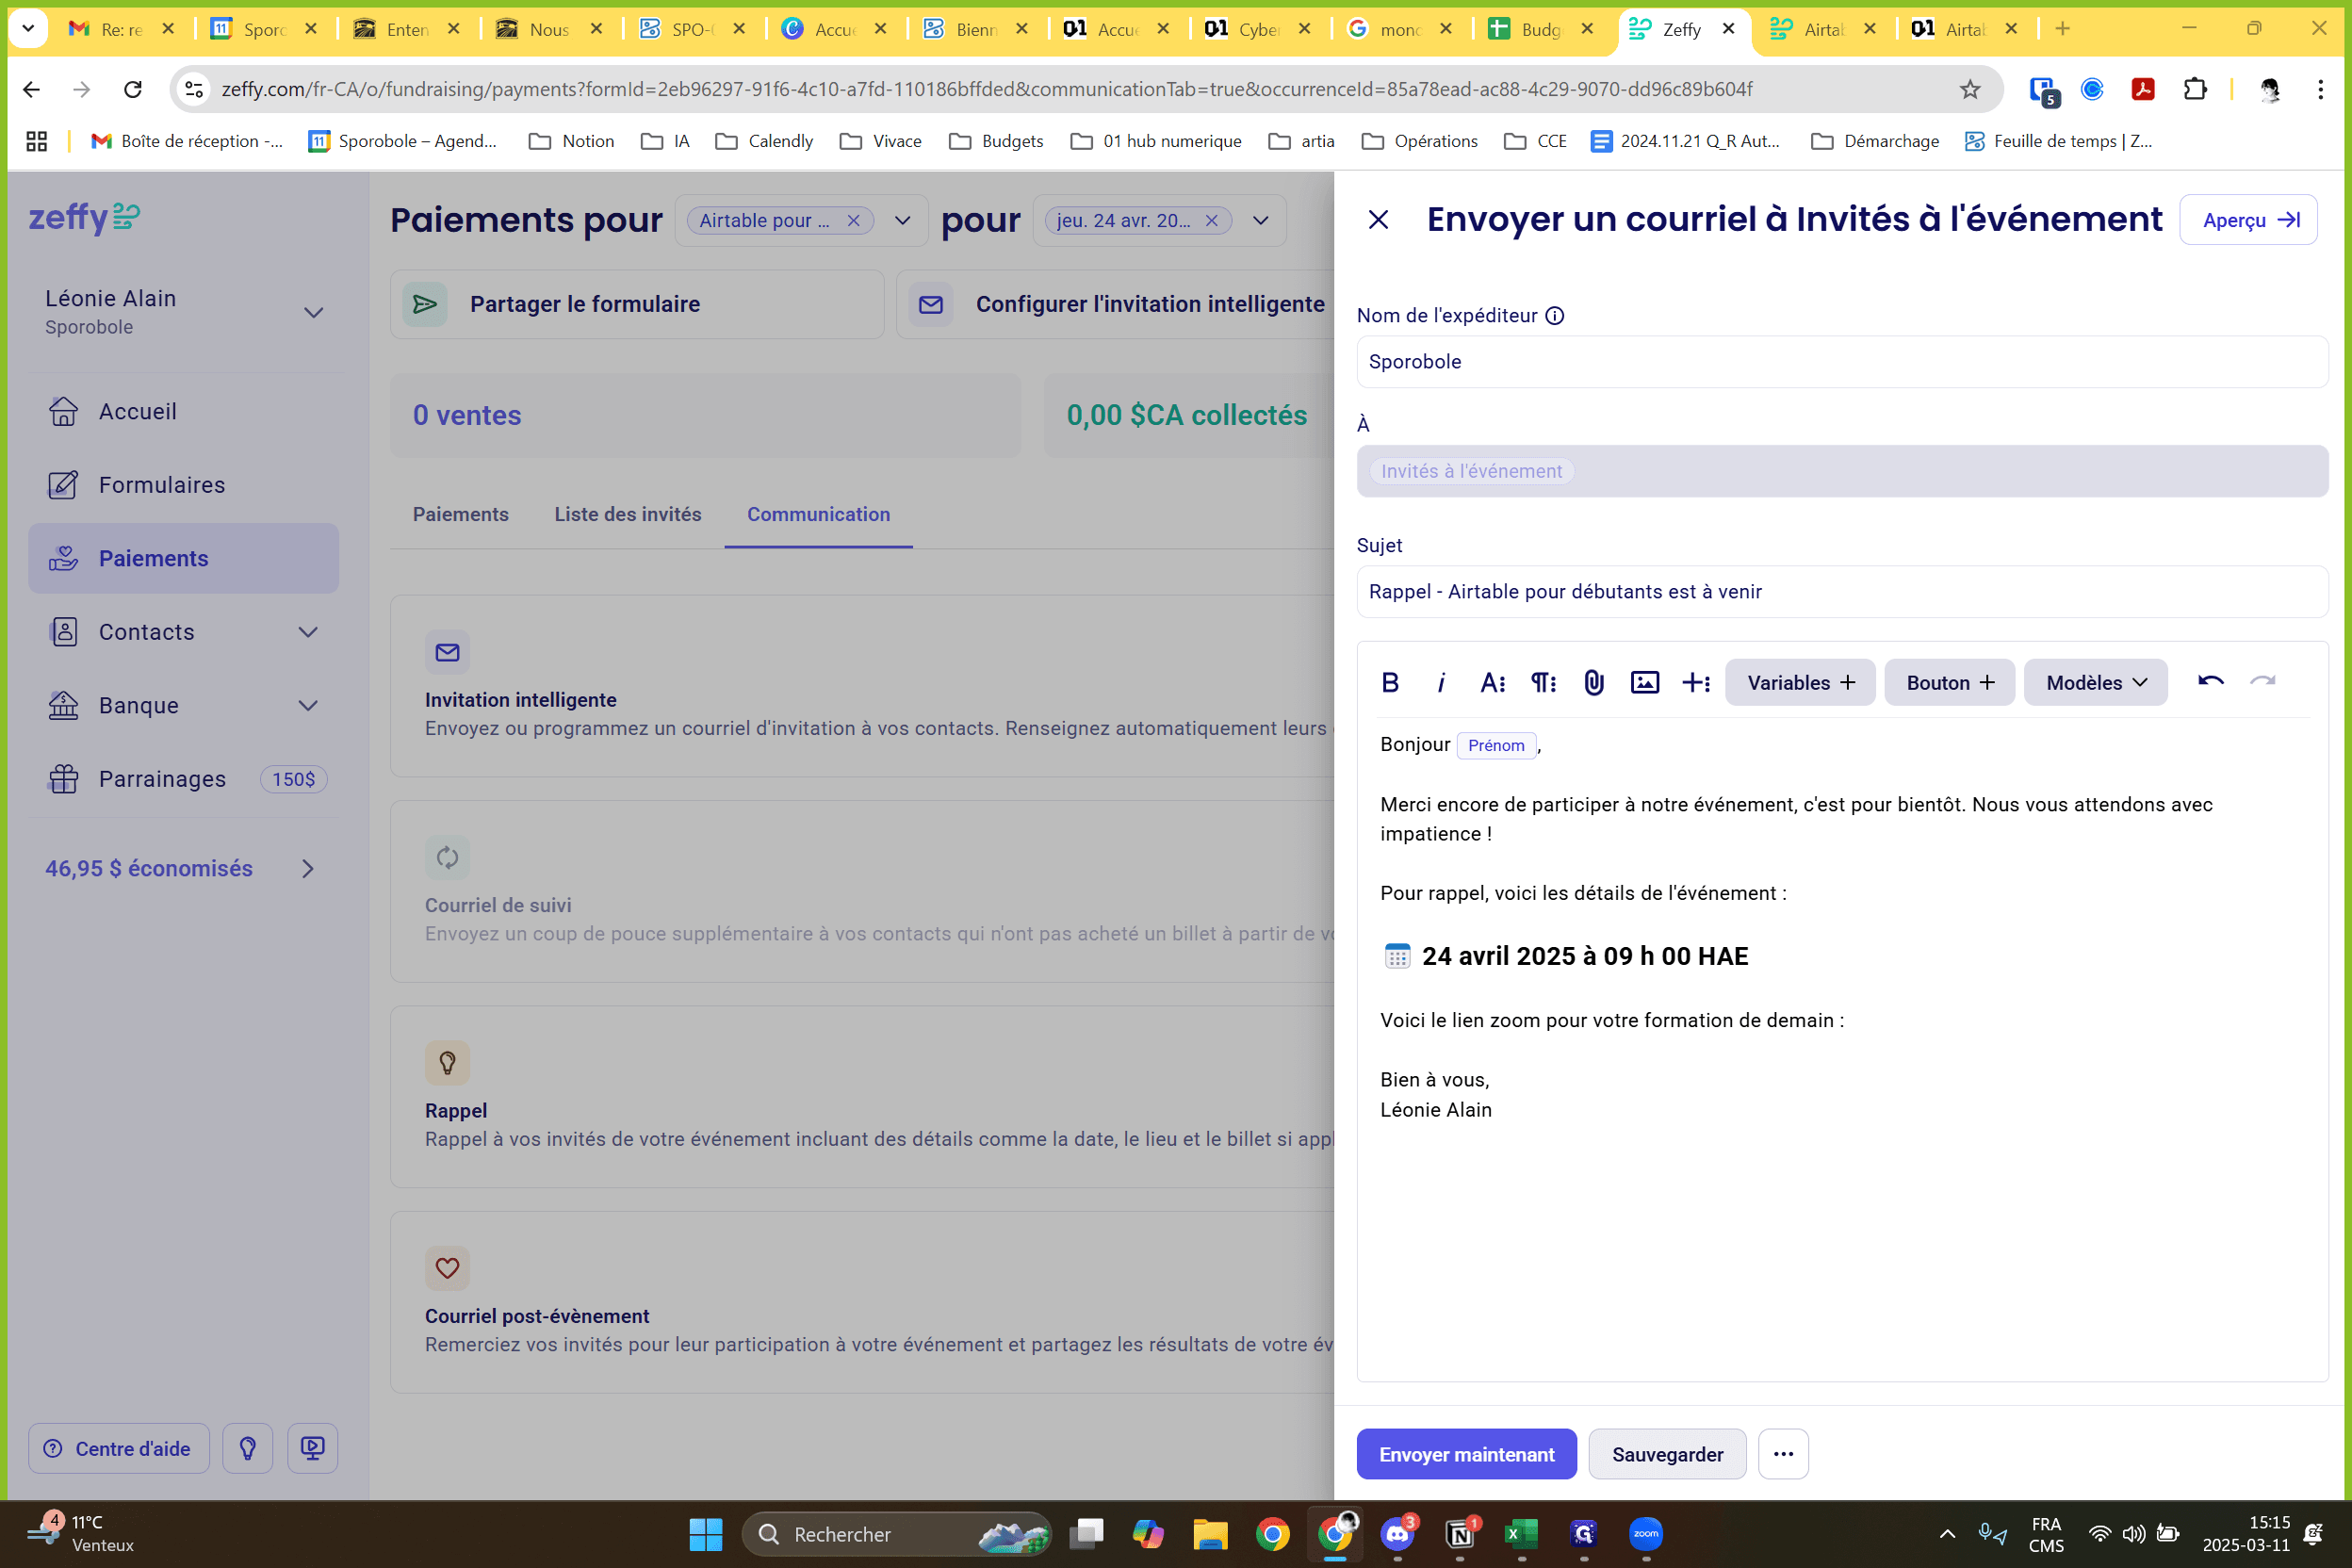This screenshot has height=1568, width=2352.
Task: Click Envoyer maintenant button
Action: (x=1466, y=1454)
